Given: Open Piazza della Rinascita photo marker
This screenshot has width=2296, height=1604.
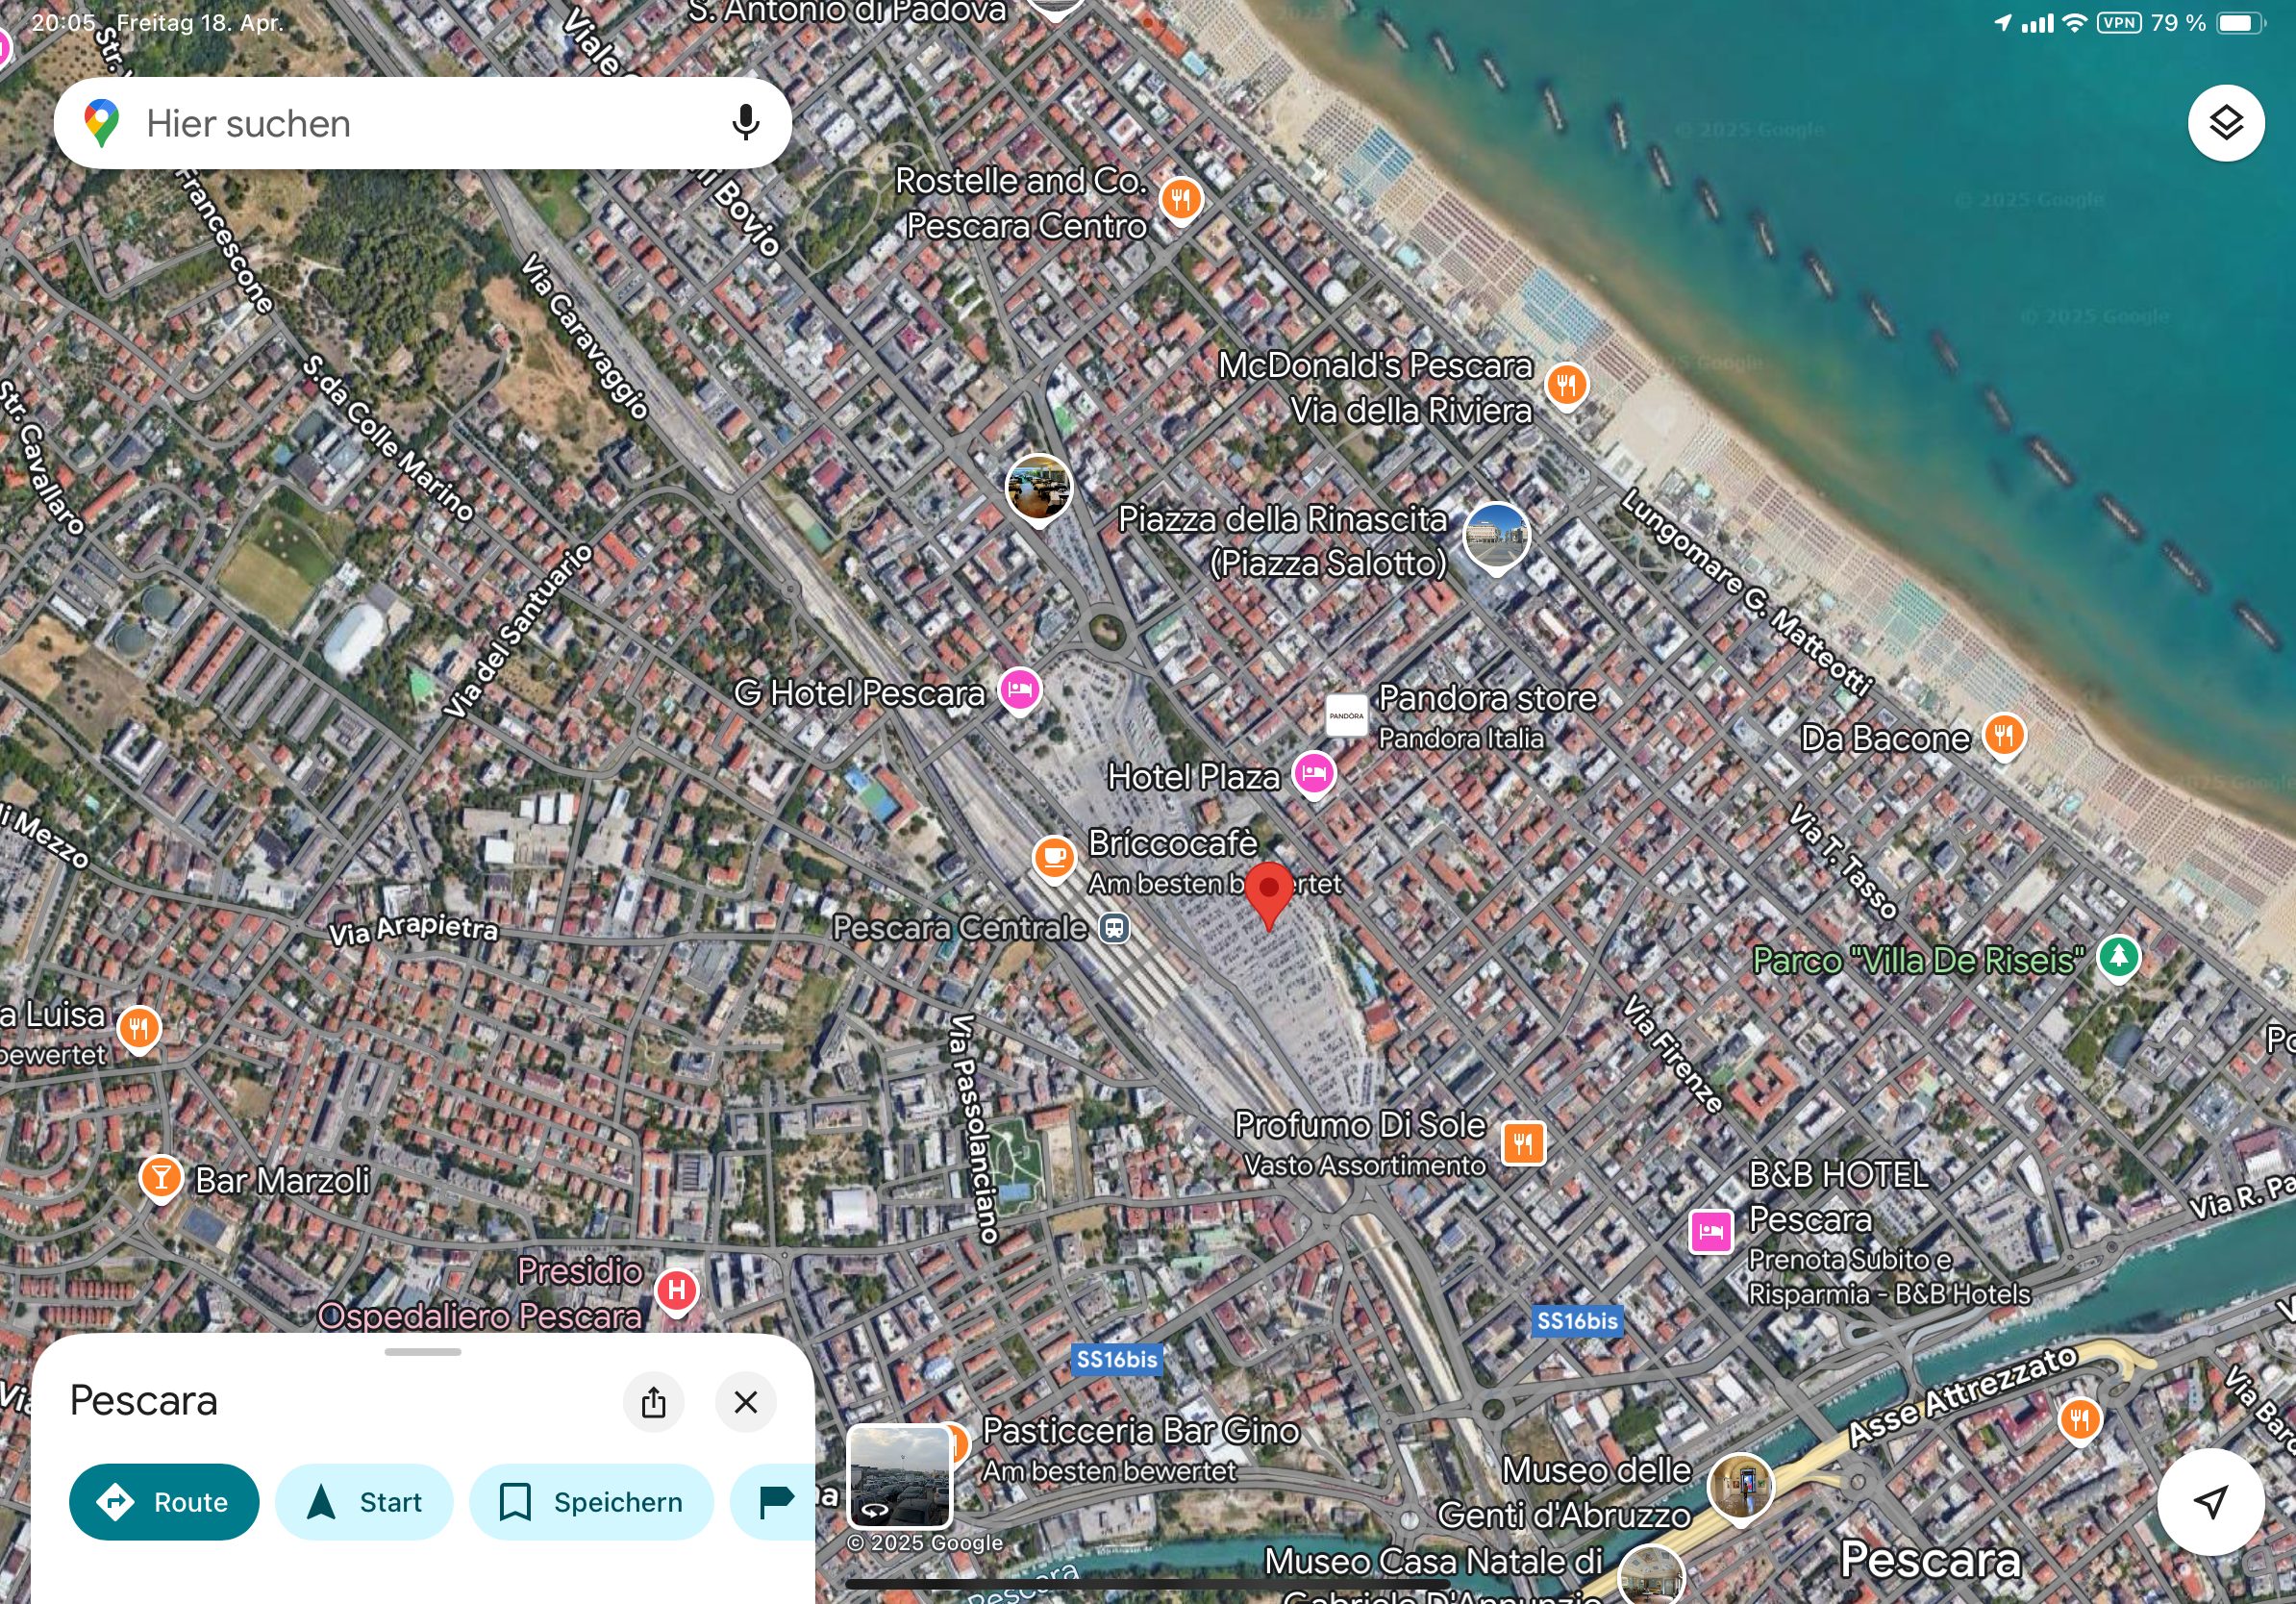Looking at the screenshot, I should (x=1496, y=536).
